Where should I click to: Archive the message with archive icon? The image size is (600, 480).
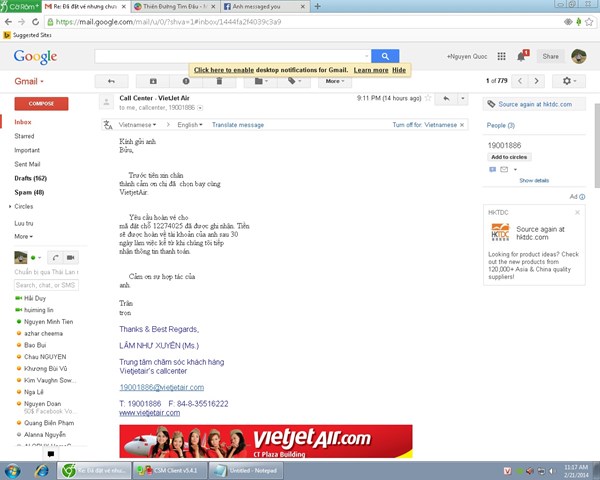(153, 81)
